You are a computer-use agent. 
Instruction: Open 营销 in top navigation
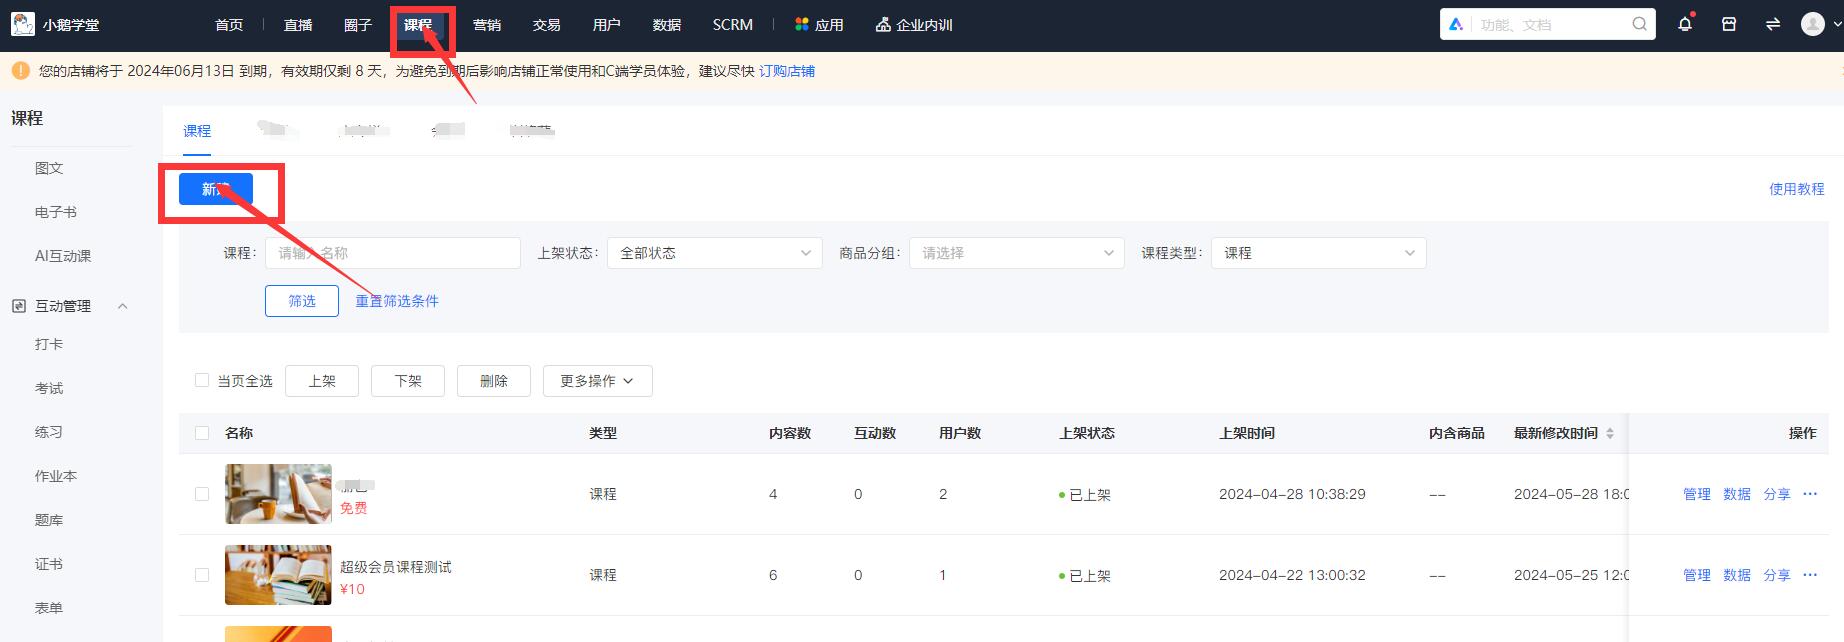[x=487, y=25]
